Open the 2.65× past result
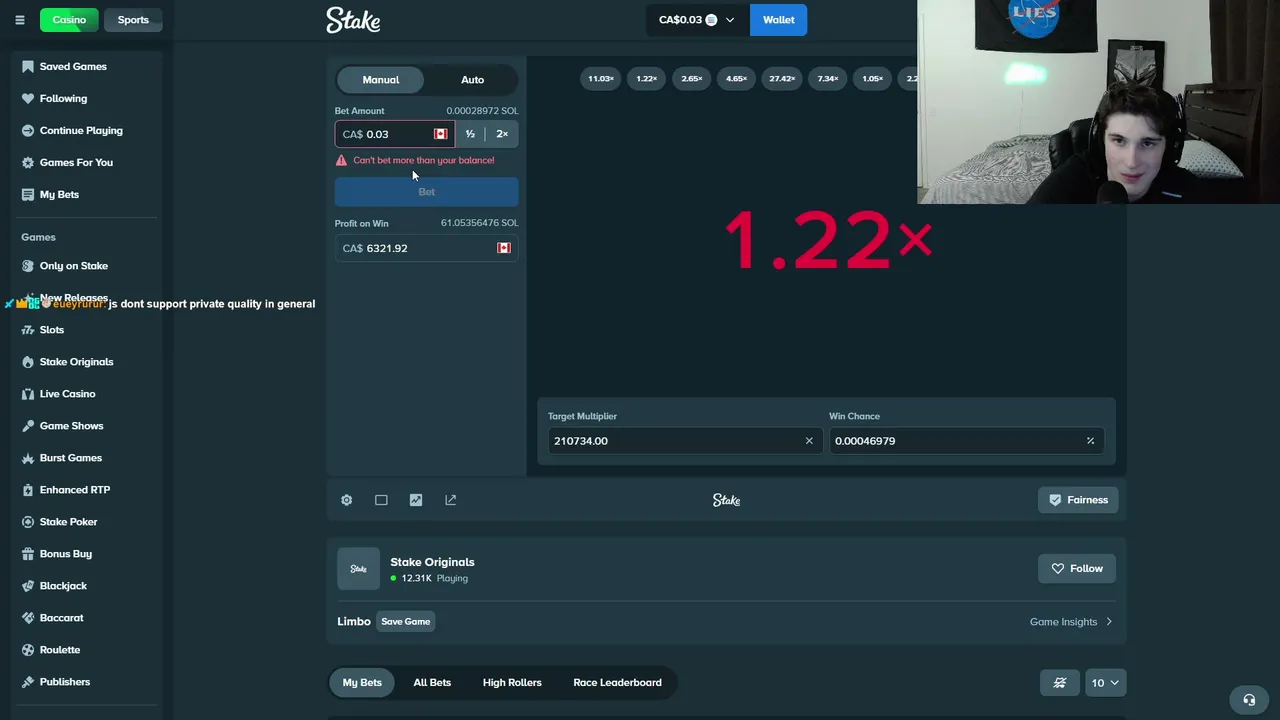Viewport: 1280px width, 720px height. click(692, 79)
